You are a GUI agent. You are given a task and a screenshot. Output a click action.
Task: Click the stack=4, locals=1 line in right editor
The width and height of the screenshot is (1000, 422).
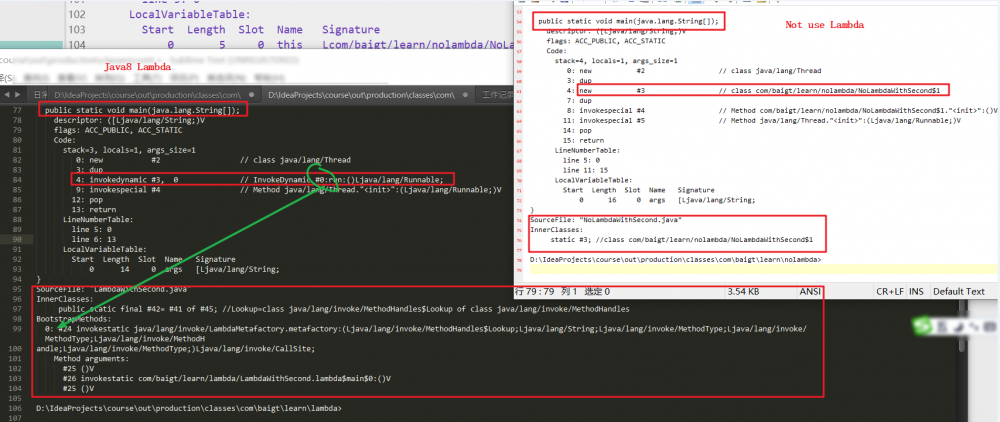click(x=615, y=61)
